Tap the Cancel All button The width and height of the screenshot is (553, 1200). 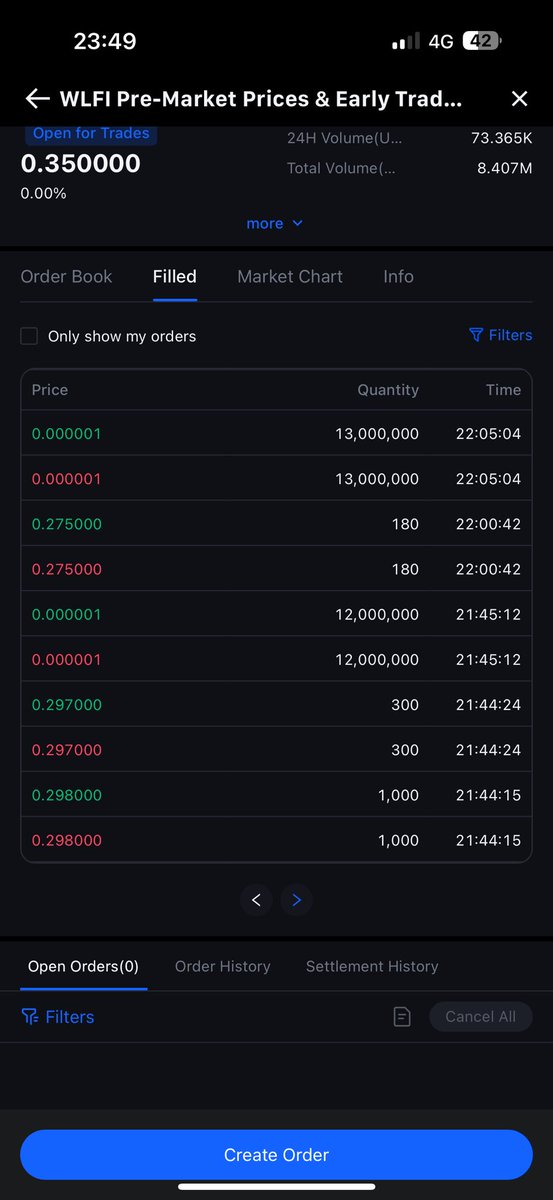[x=481, y=1017]
